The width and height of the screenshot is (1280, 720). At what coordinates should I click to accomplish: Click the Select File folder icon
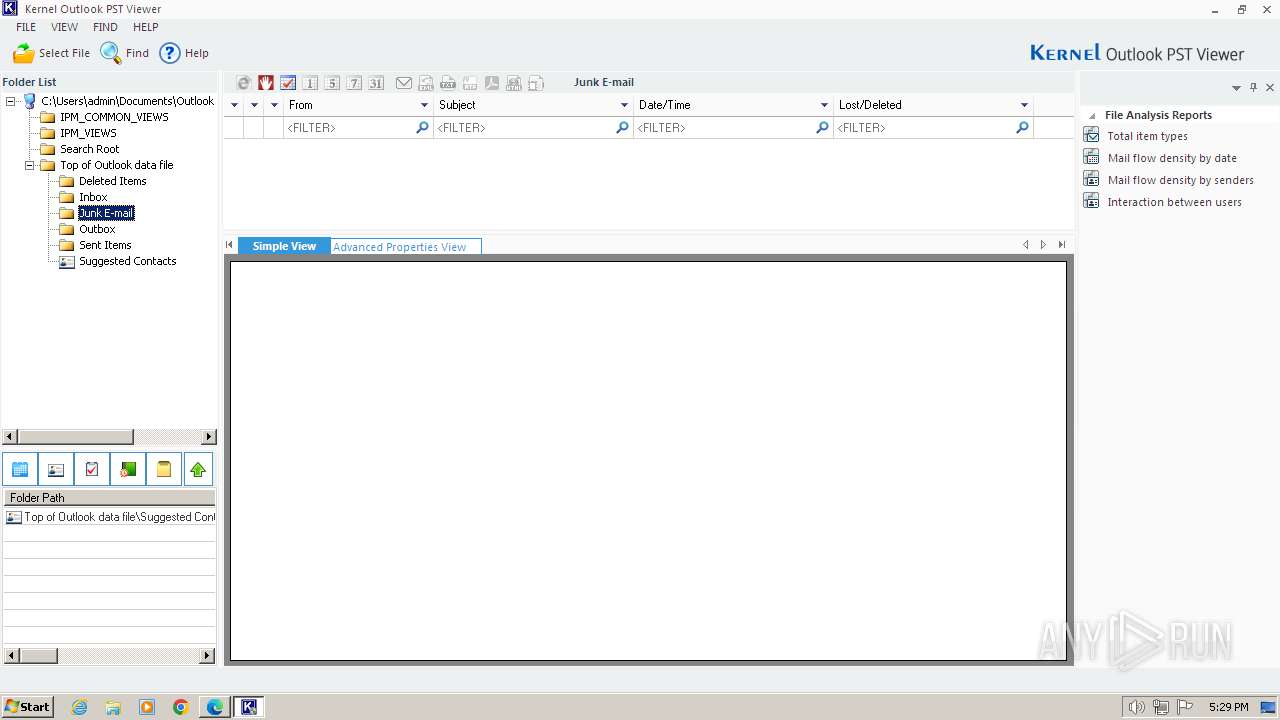23,53
